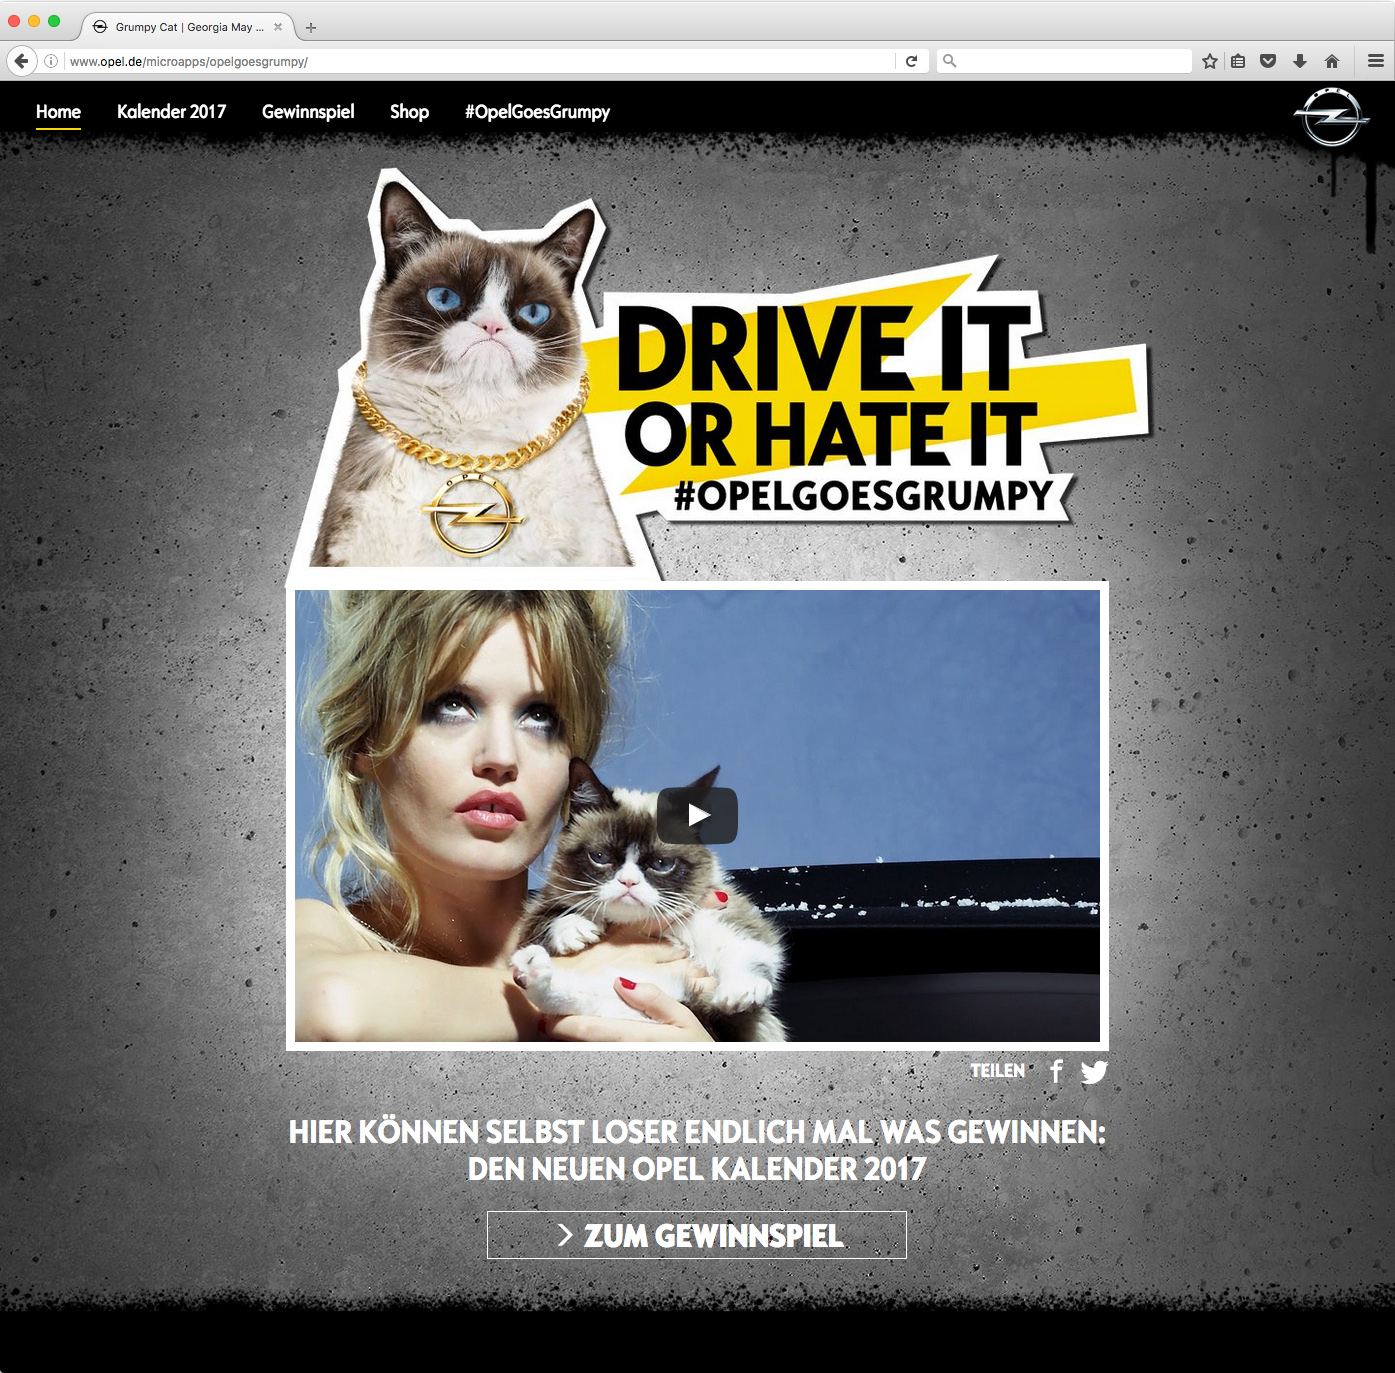
Task: Click the TEILEN share label
Action: (x=997, y=1071)
